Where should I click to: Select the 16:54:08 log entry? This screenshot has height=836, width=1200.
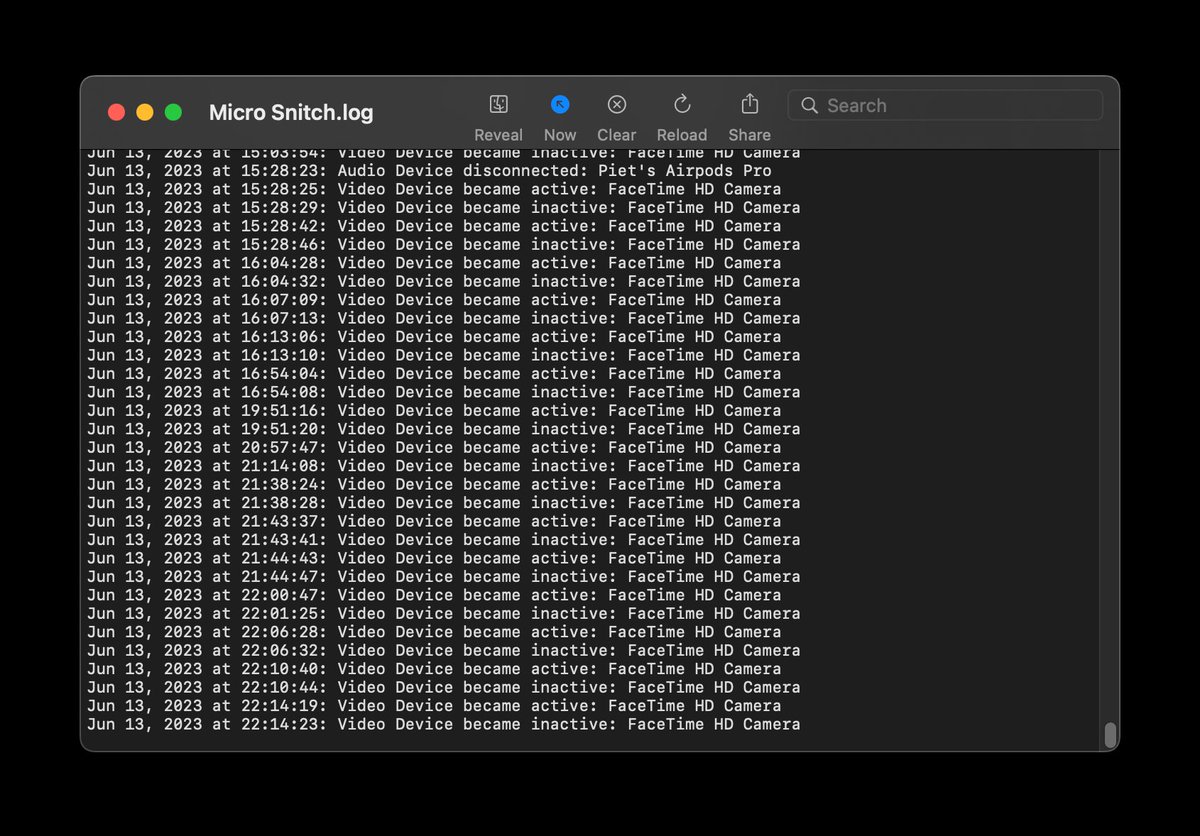coord(444,392)
